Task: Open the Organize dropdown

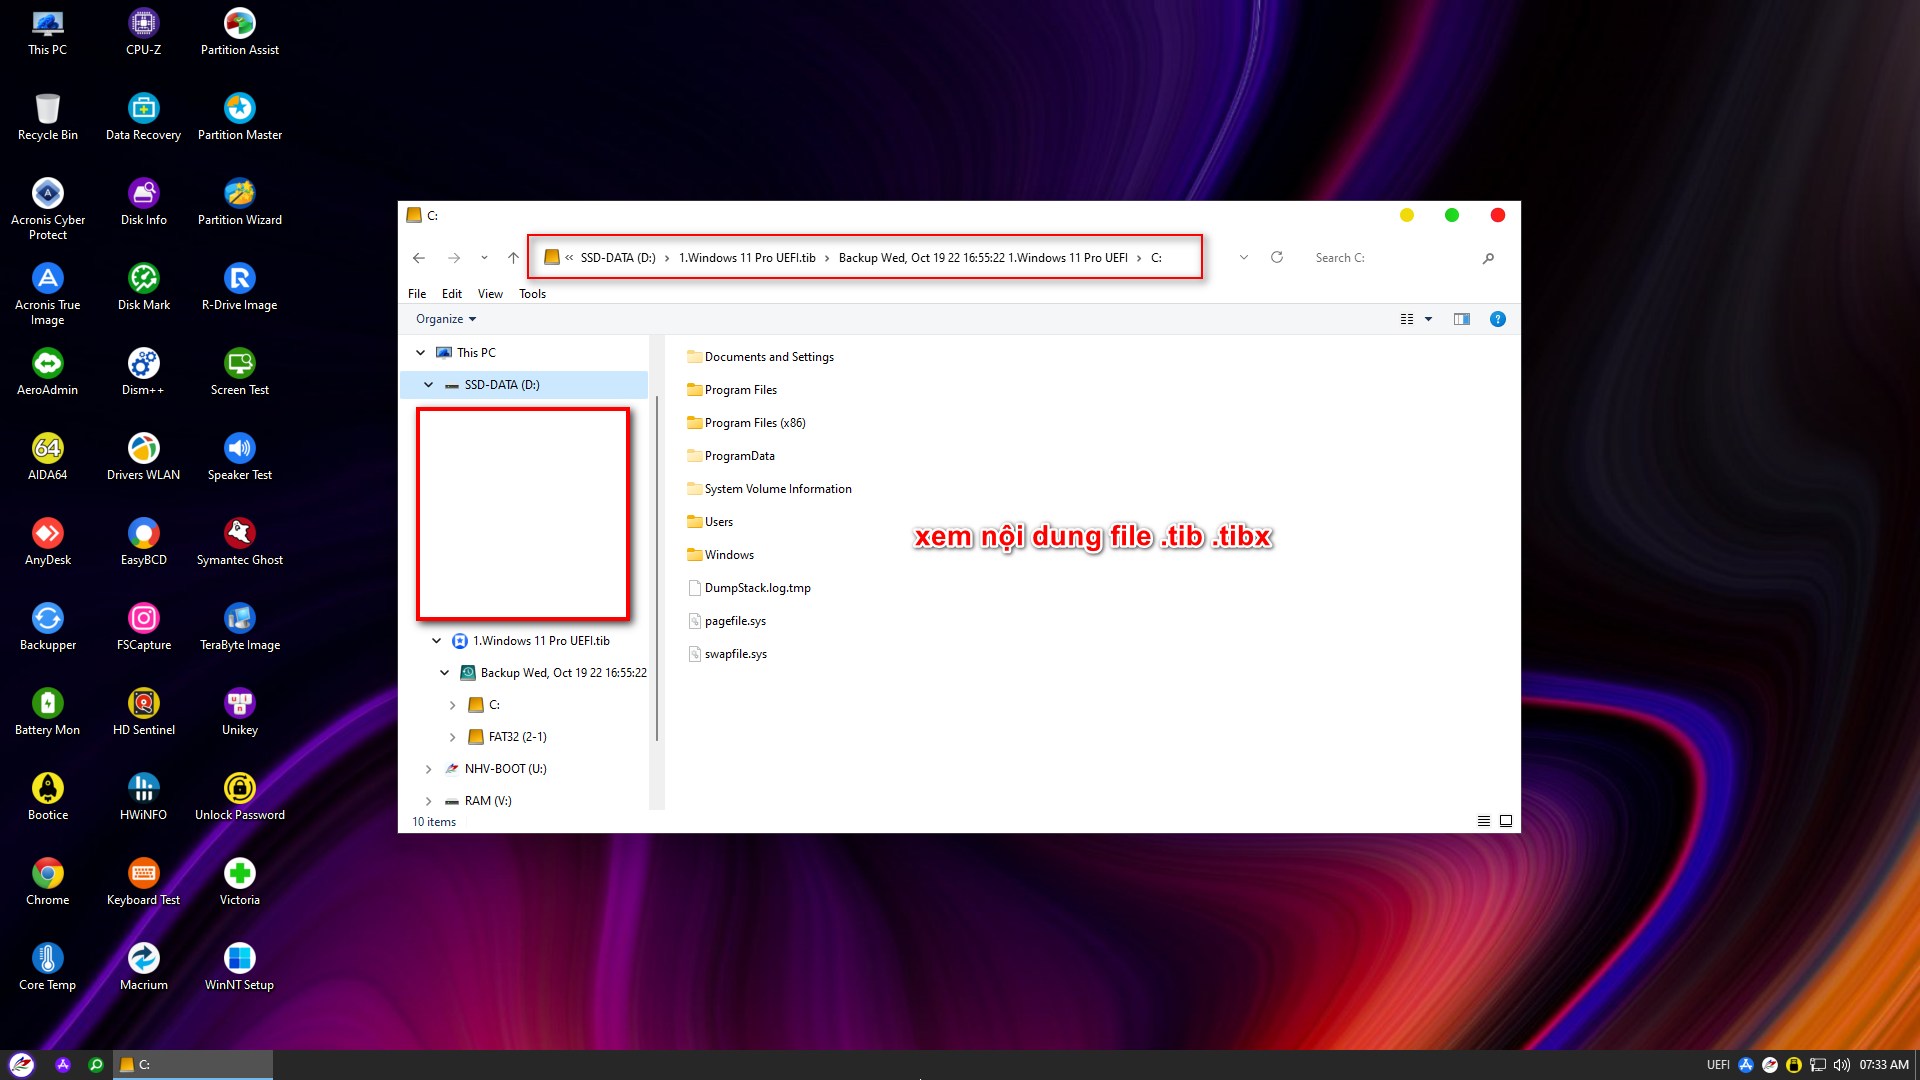Action: click(x=446, y=319)
